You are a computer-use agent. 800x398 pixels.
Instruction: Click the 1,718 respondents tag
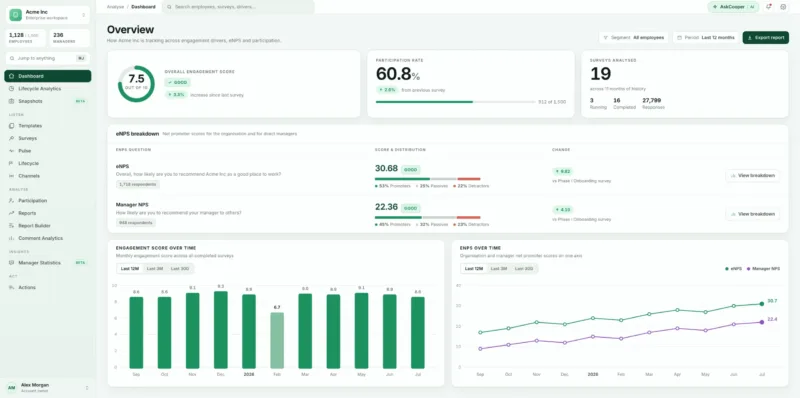click(x=138, y=184)
